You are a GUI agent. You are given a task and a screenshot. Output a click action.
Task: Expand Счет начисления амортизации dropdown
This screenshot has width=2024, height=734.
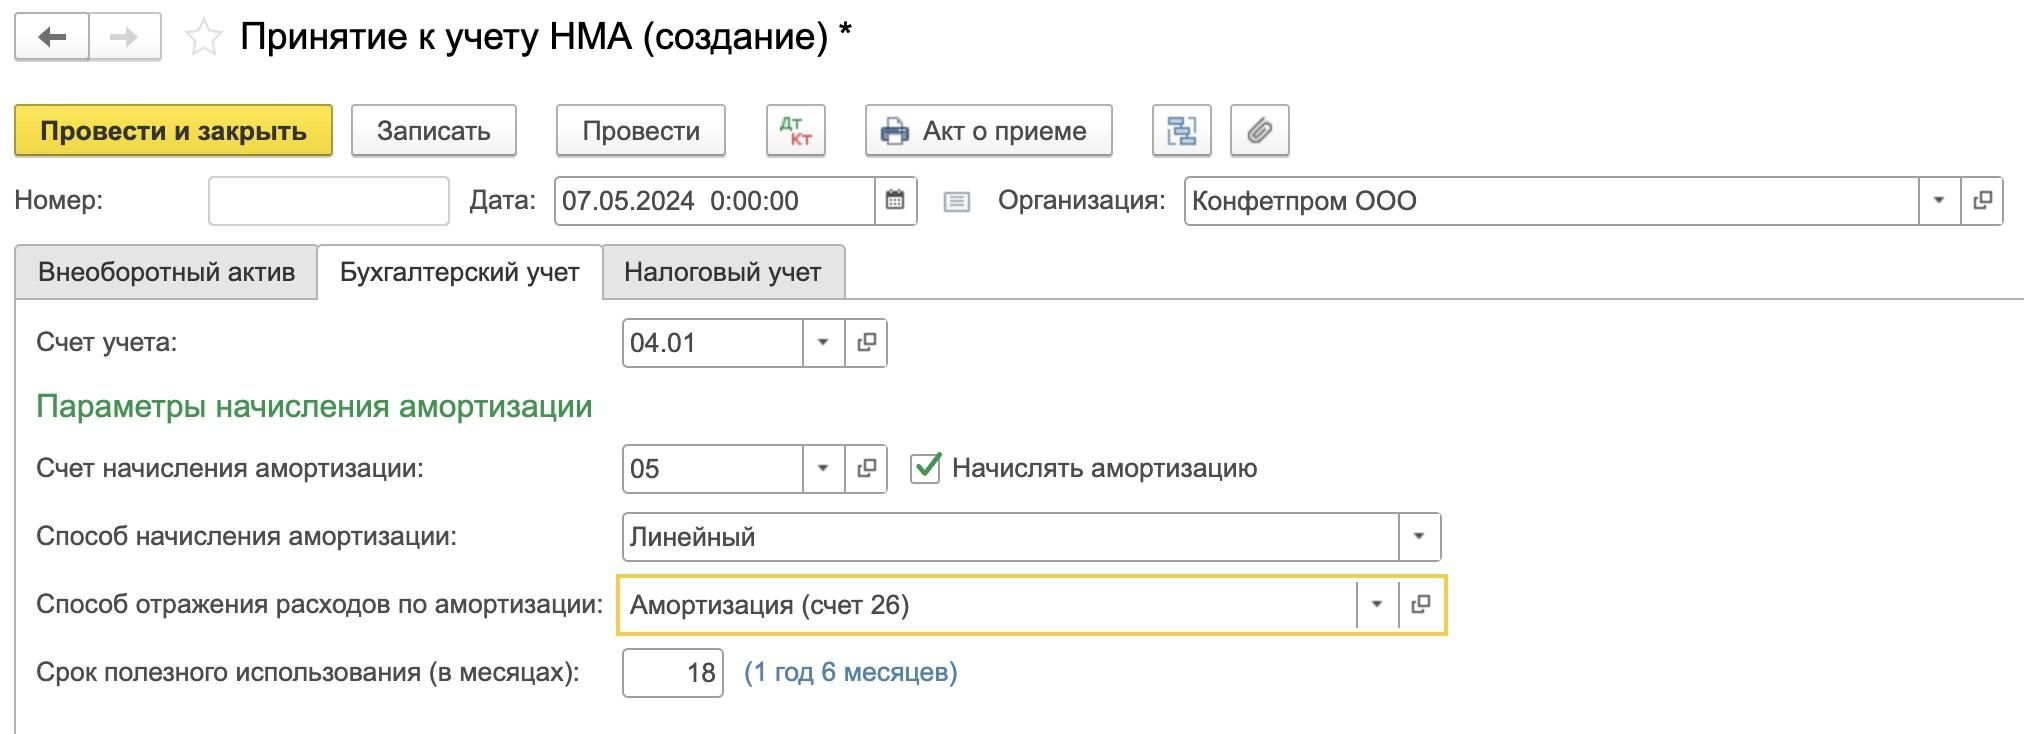coord(823,469)
